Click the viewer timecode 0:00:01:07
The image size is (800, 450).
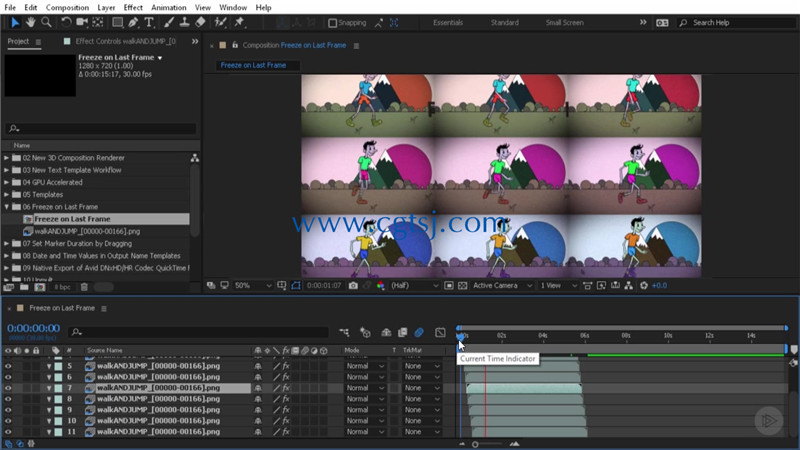(x=323, y=286)
